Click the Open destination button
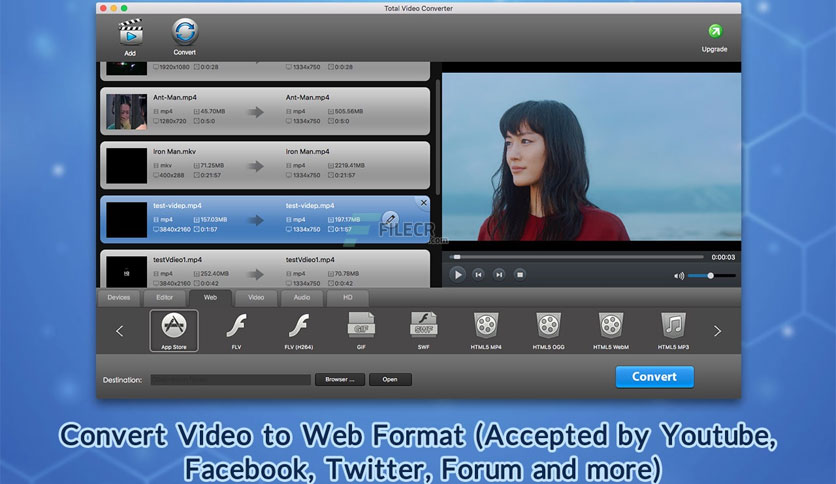836x484 pixels. (x=390, y=380)
